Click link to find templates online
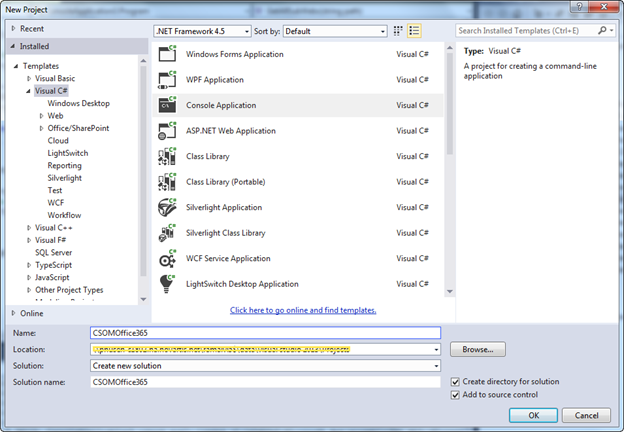 pos(303,310)
